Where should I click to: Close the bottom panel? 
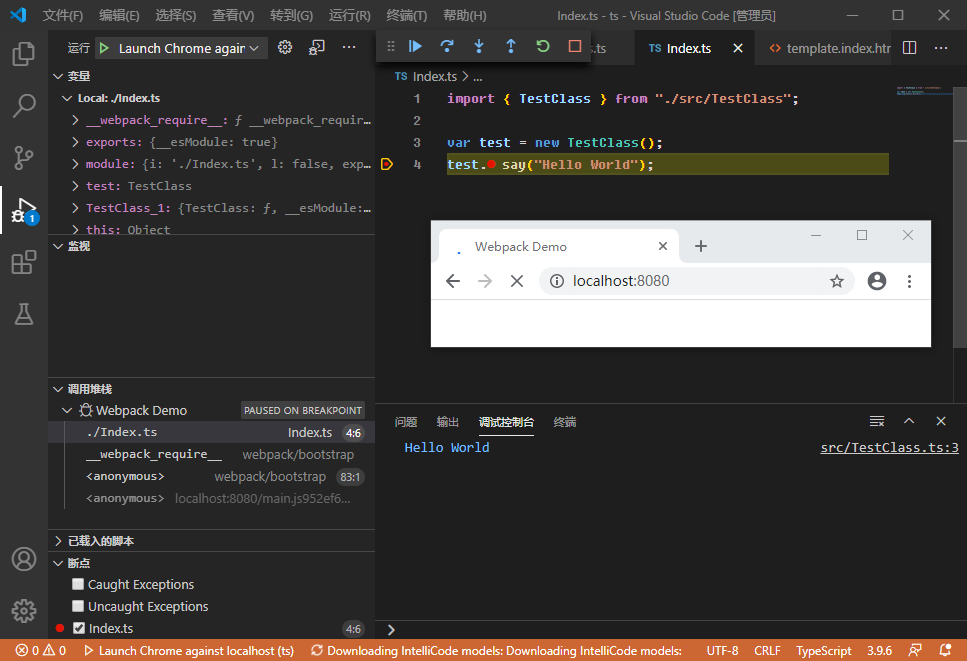(x=940, y=421)
